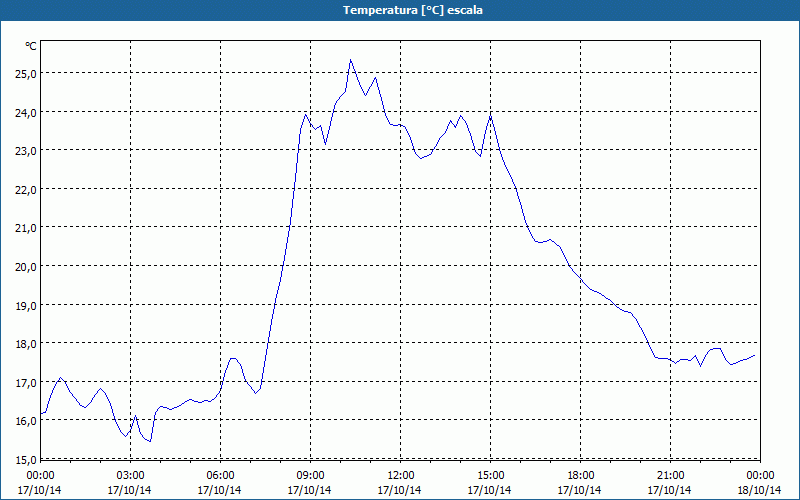Click the 15,0 label at axis bottom

click(x=26, y=459)
